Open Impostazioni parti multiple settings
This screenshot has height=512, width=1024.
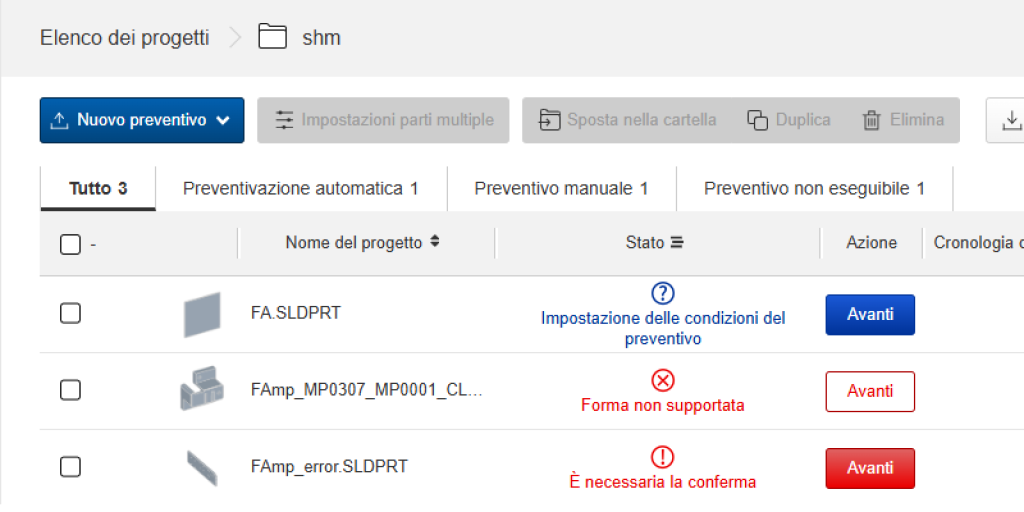tap(383, 120)
